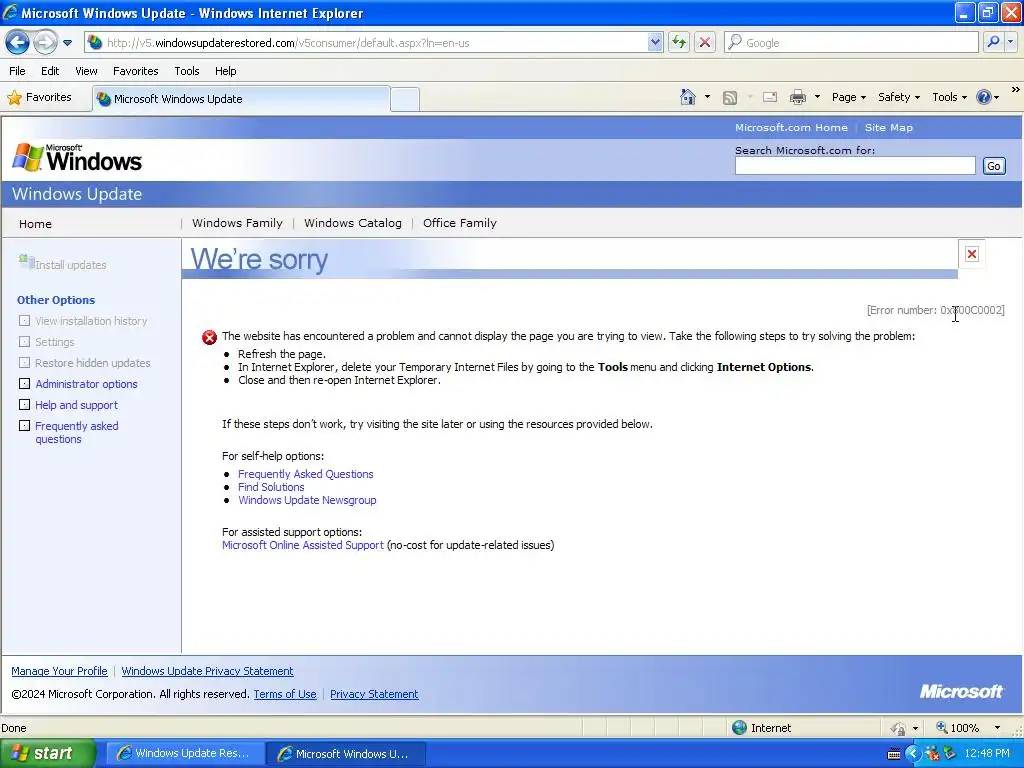Select the Microsoft Windows Update tab
This screenshot has height=768, width=1024.
(x=241, y=99)
